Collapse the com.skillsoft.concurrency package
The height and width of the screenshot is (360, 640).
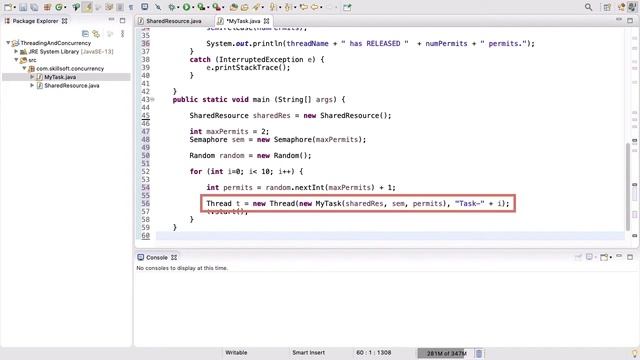pos(24,68)
